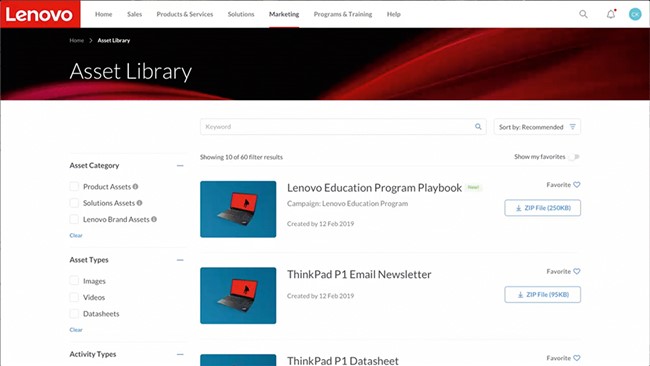Open the Sales menu
Screen dimensions: 650x366
coord(134,14)
